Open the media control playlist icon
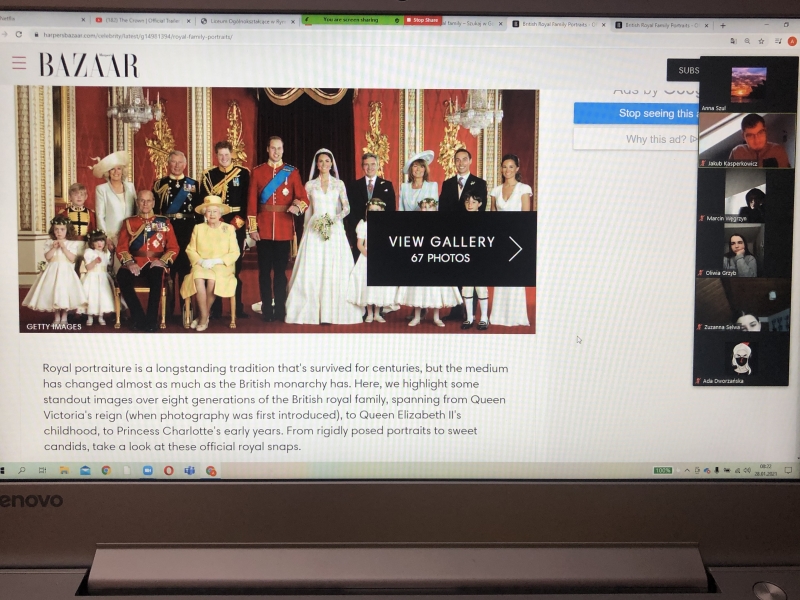Image resolution: width=800 pixels, height=600 pixels. pos(778,41)
